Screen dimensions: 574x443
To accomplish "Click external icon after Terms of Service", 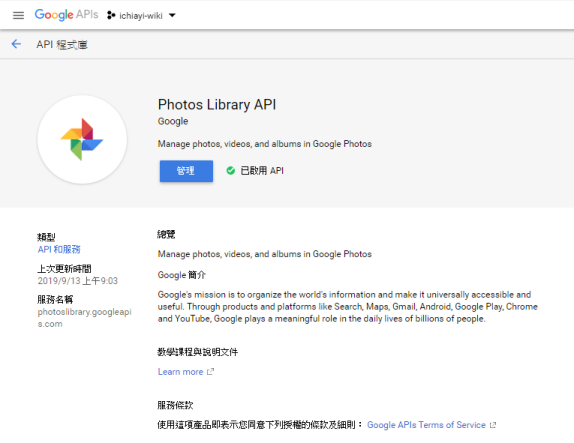I will [493, 425].
